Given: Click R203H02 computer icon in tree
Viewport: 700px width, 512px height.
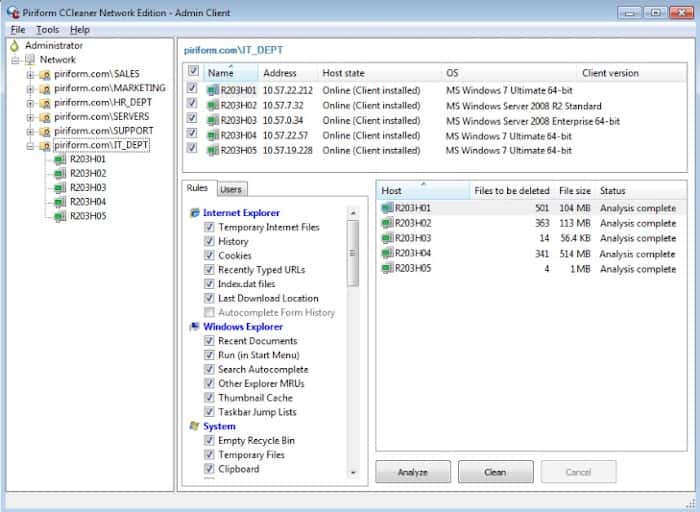Looking at the screenshot, I should click(x=60, y=174).
